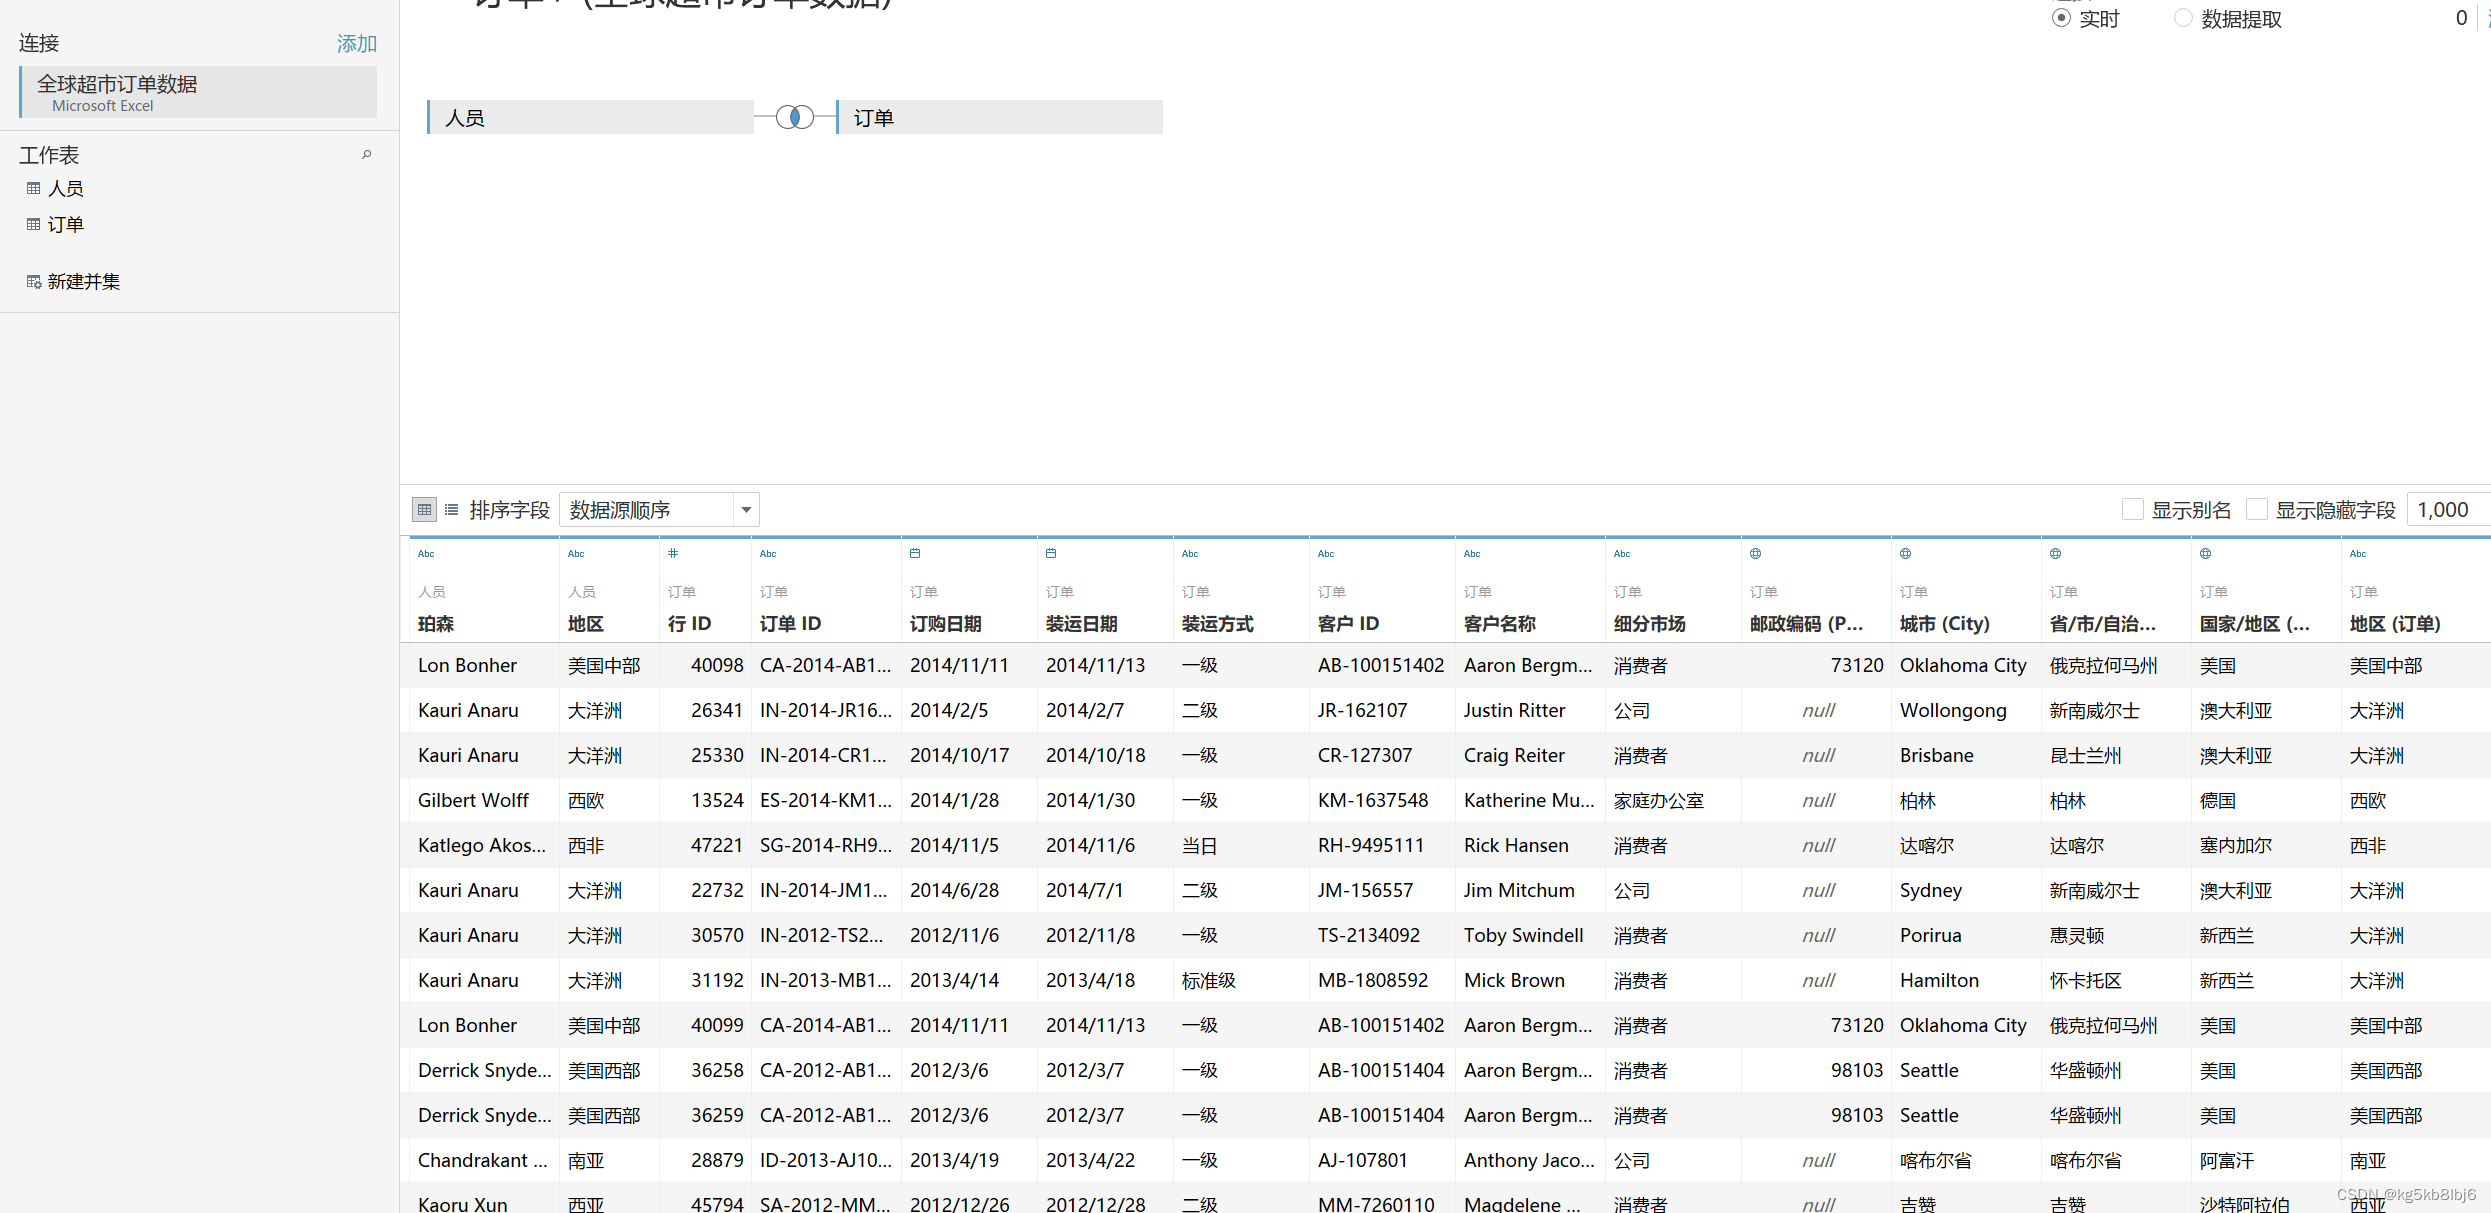Click the cell Toby Swindell

(x=1523, y=935)
